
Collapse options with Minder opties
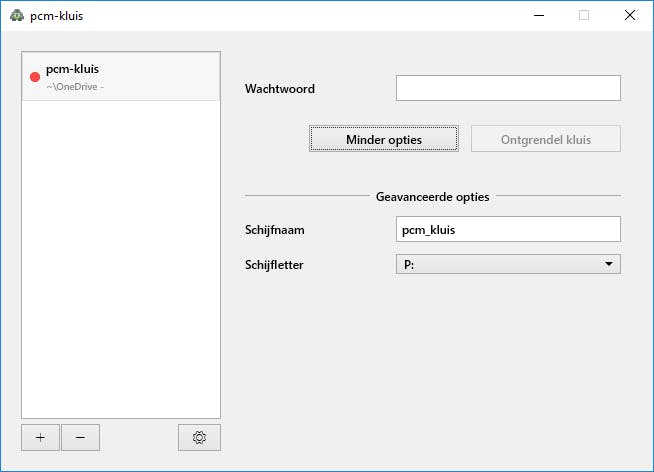click(x=384, y=139)
